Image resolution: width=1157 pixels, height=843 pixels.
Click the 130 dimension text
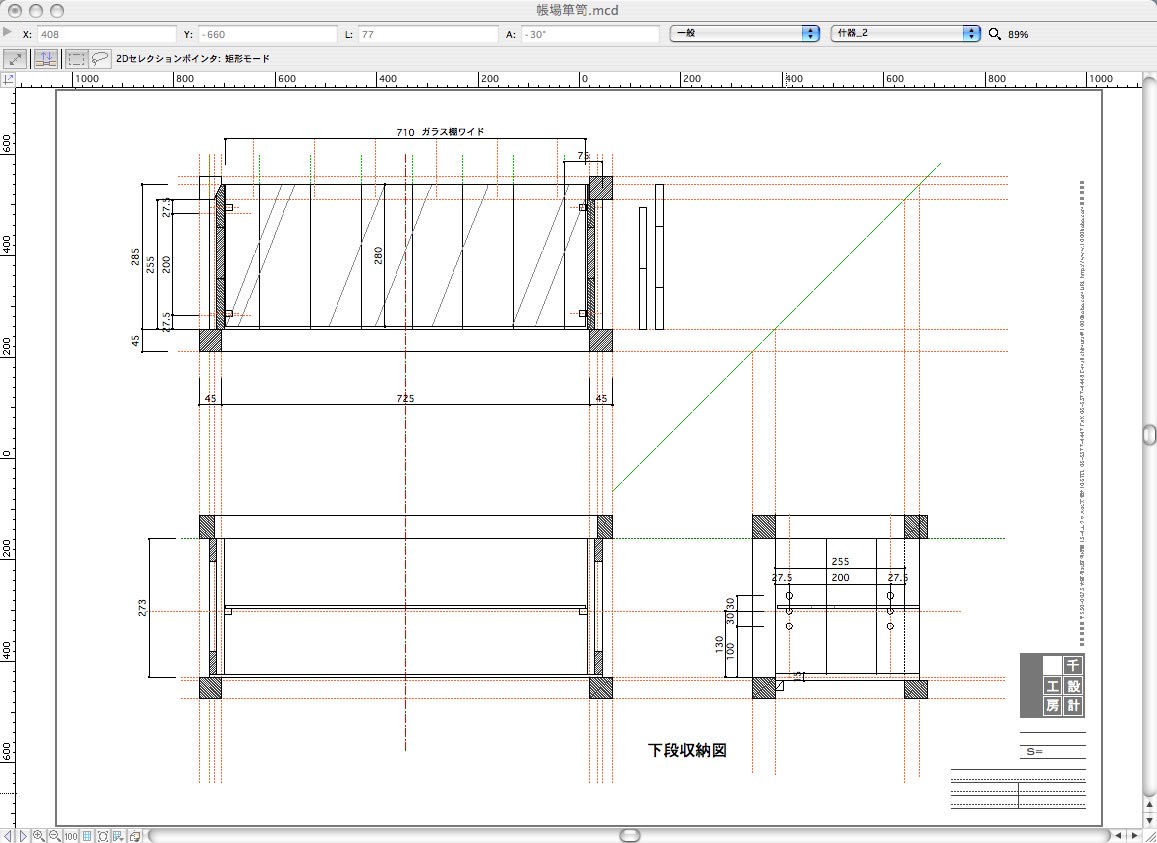[719, 644]
